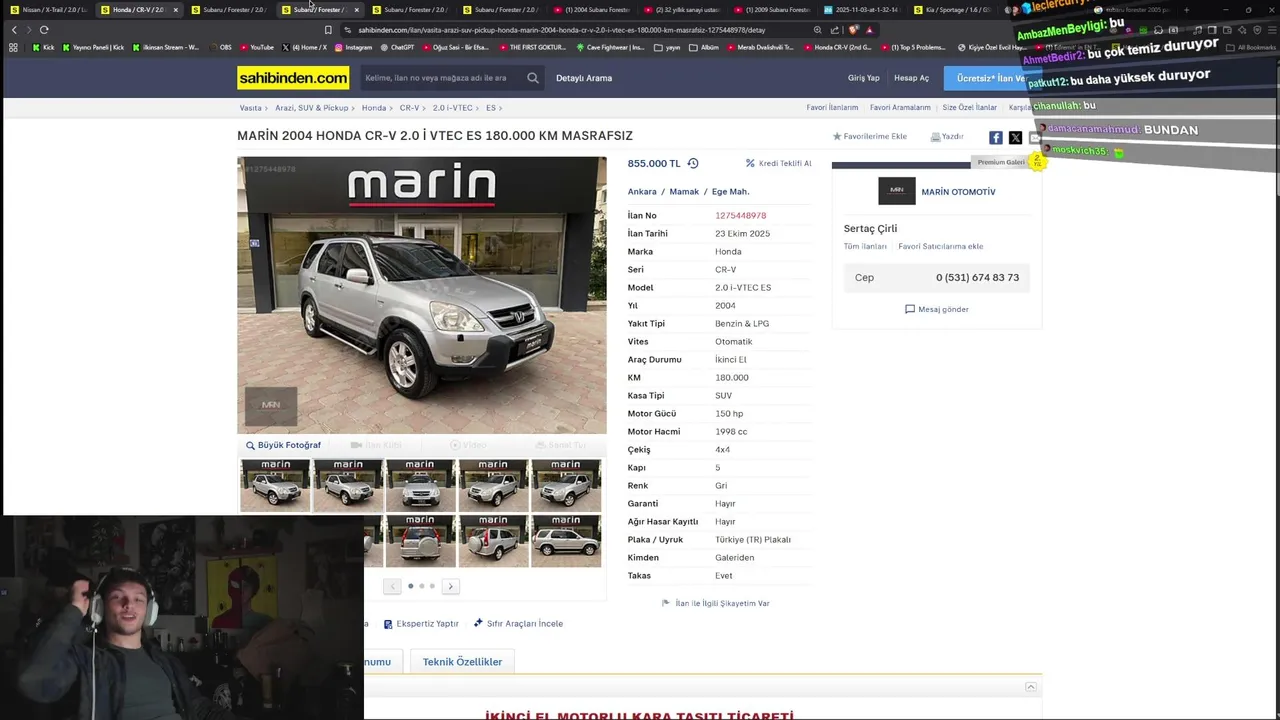Click Honda breadcrumb link
The width and height of the screenshot is (1280, 720).
[374, 108]
